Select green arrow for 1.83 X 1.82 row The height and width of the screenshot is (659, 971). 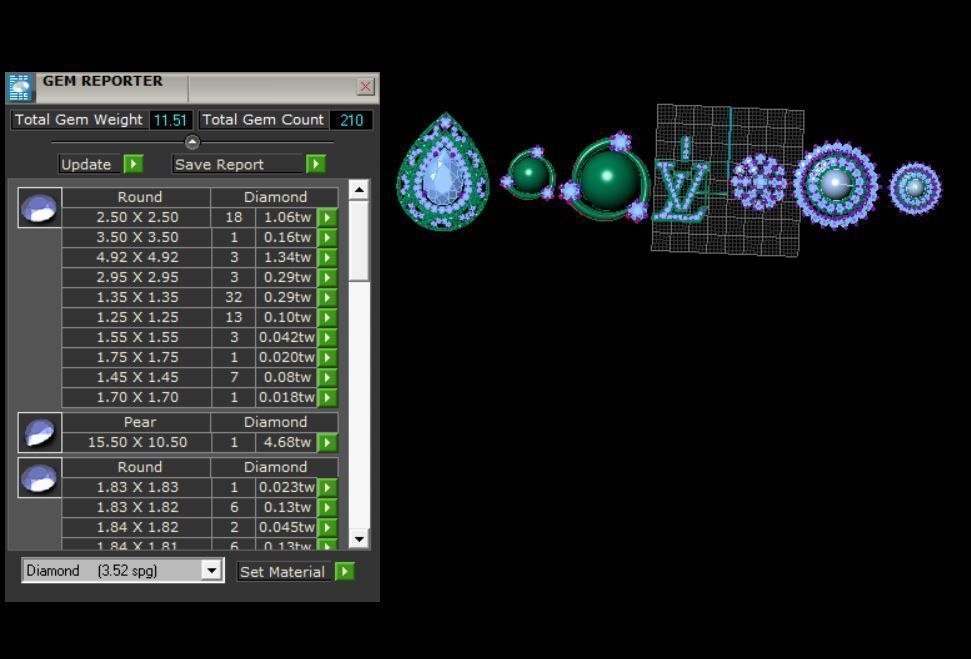327,507
